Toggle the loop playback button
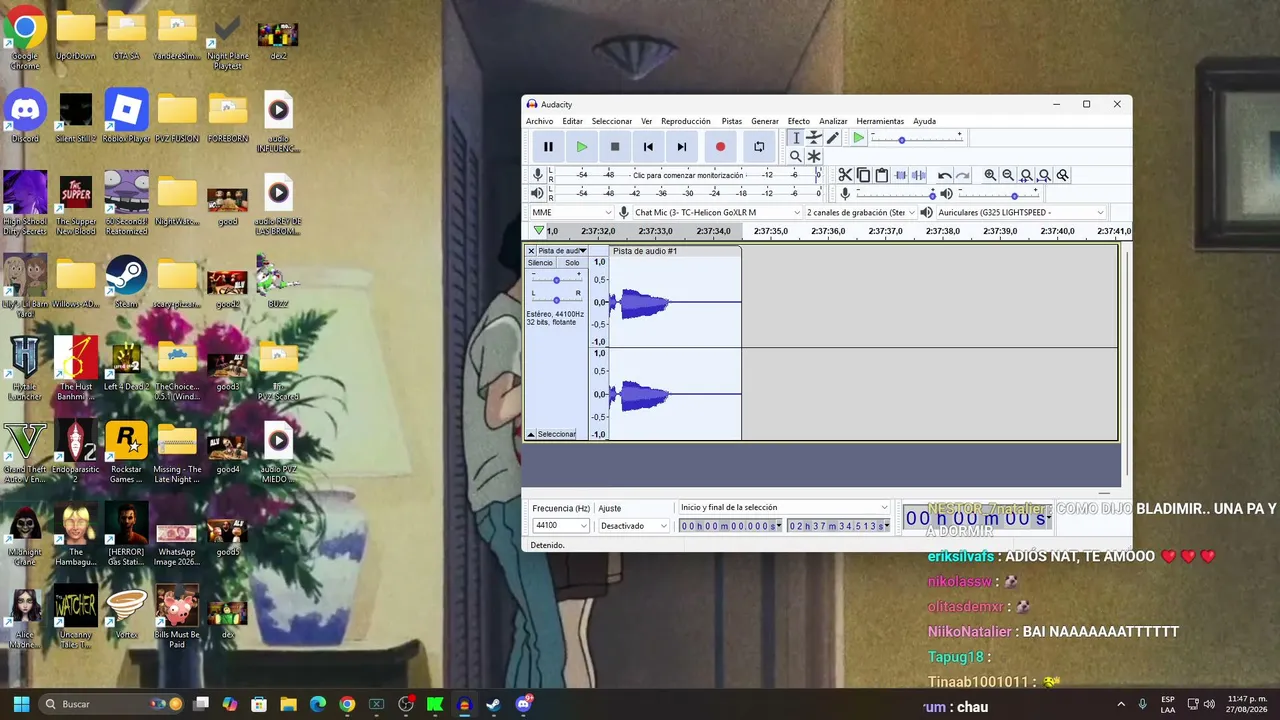1280x720 pixels. [x=759, y=147]
